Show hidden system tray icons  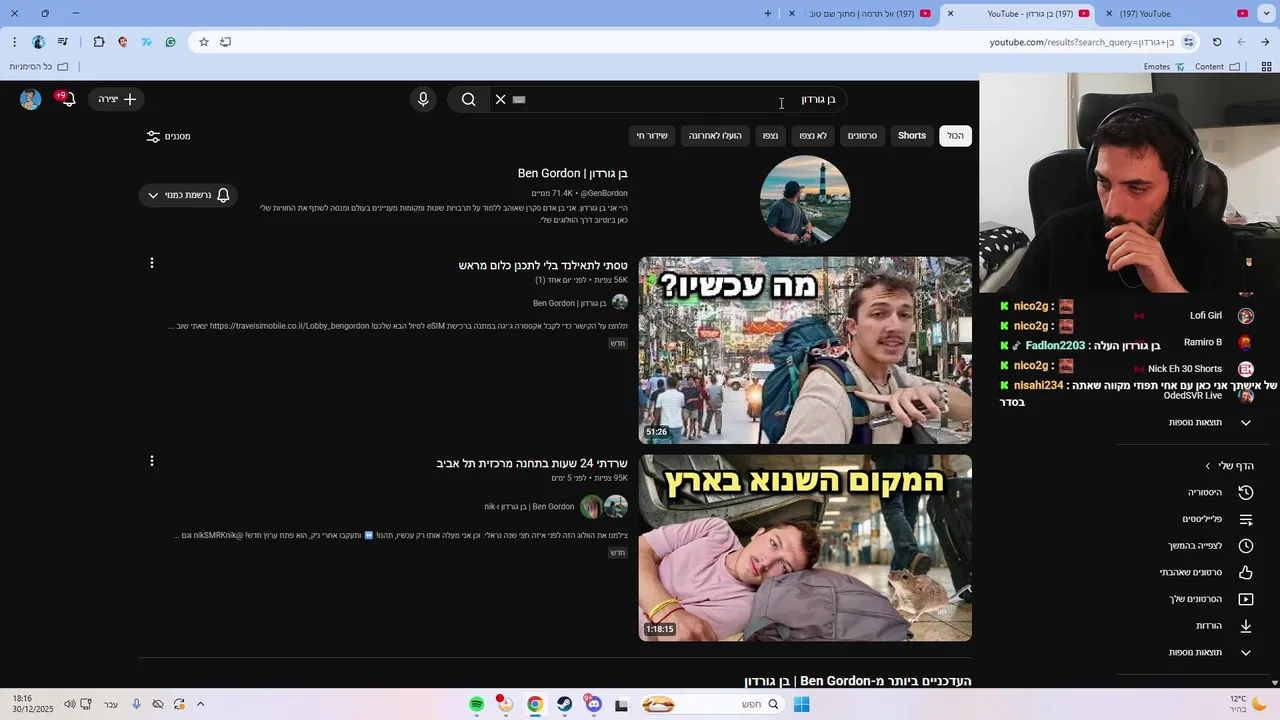(200, 704)
